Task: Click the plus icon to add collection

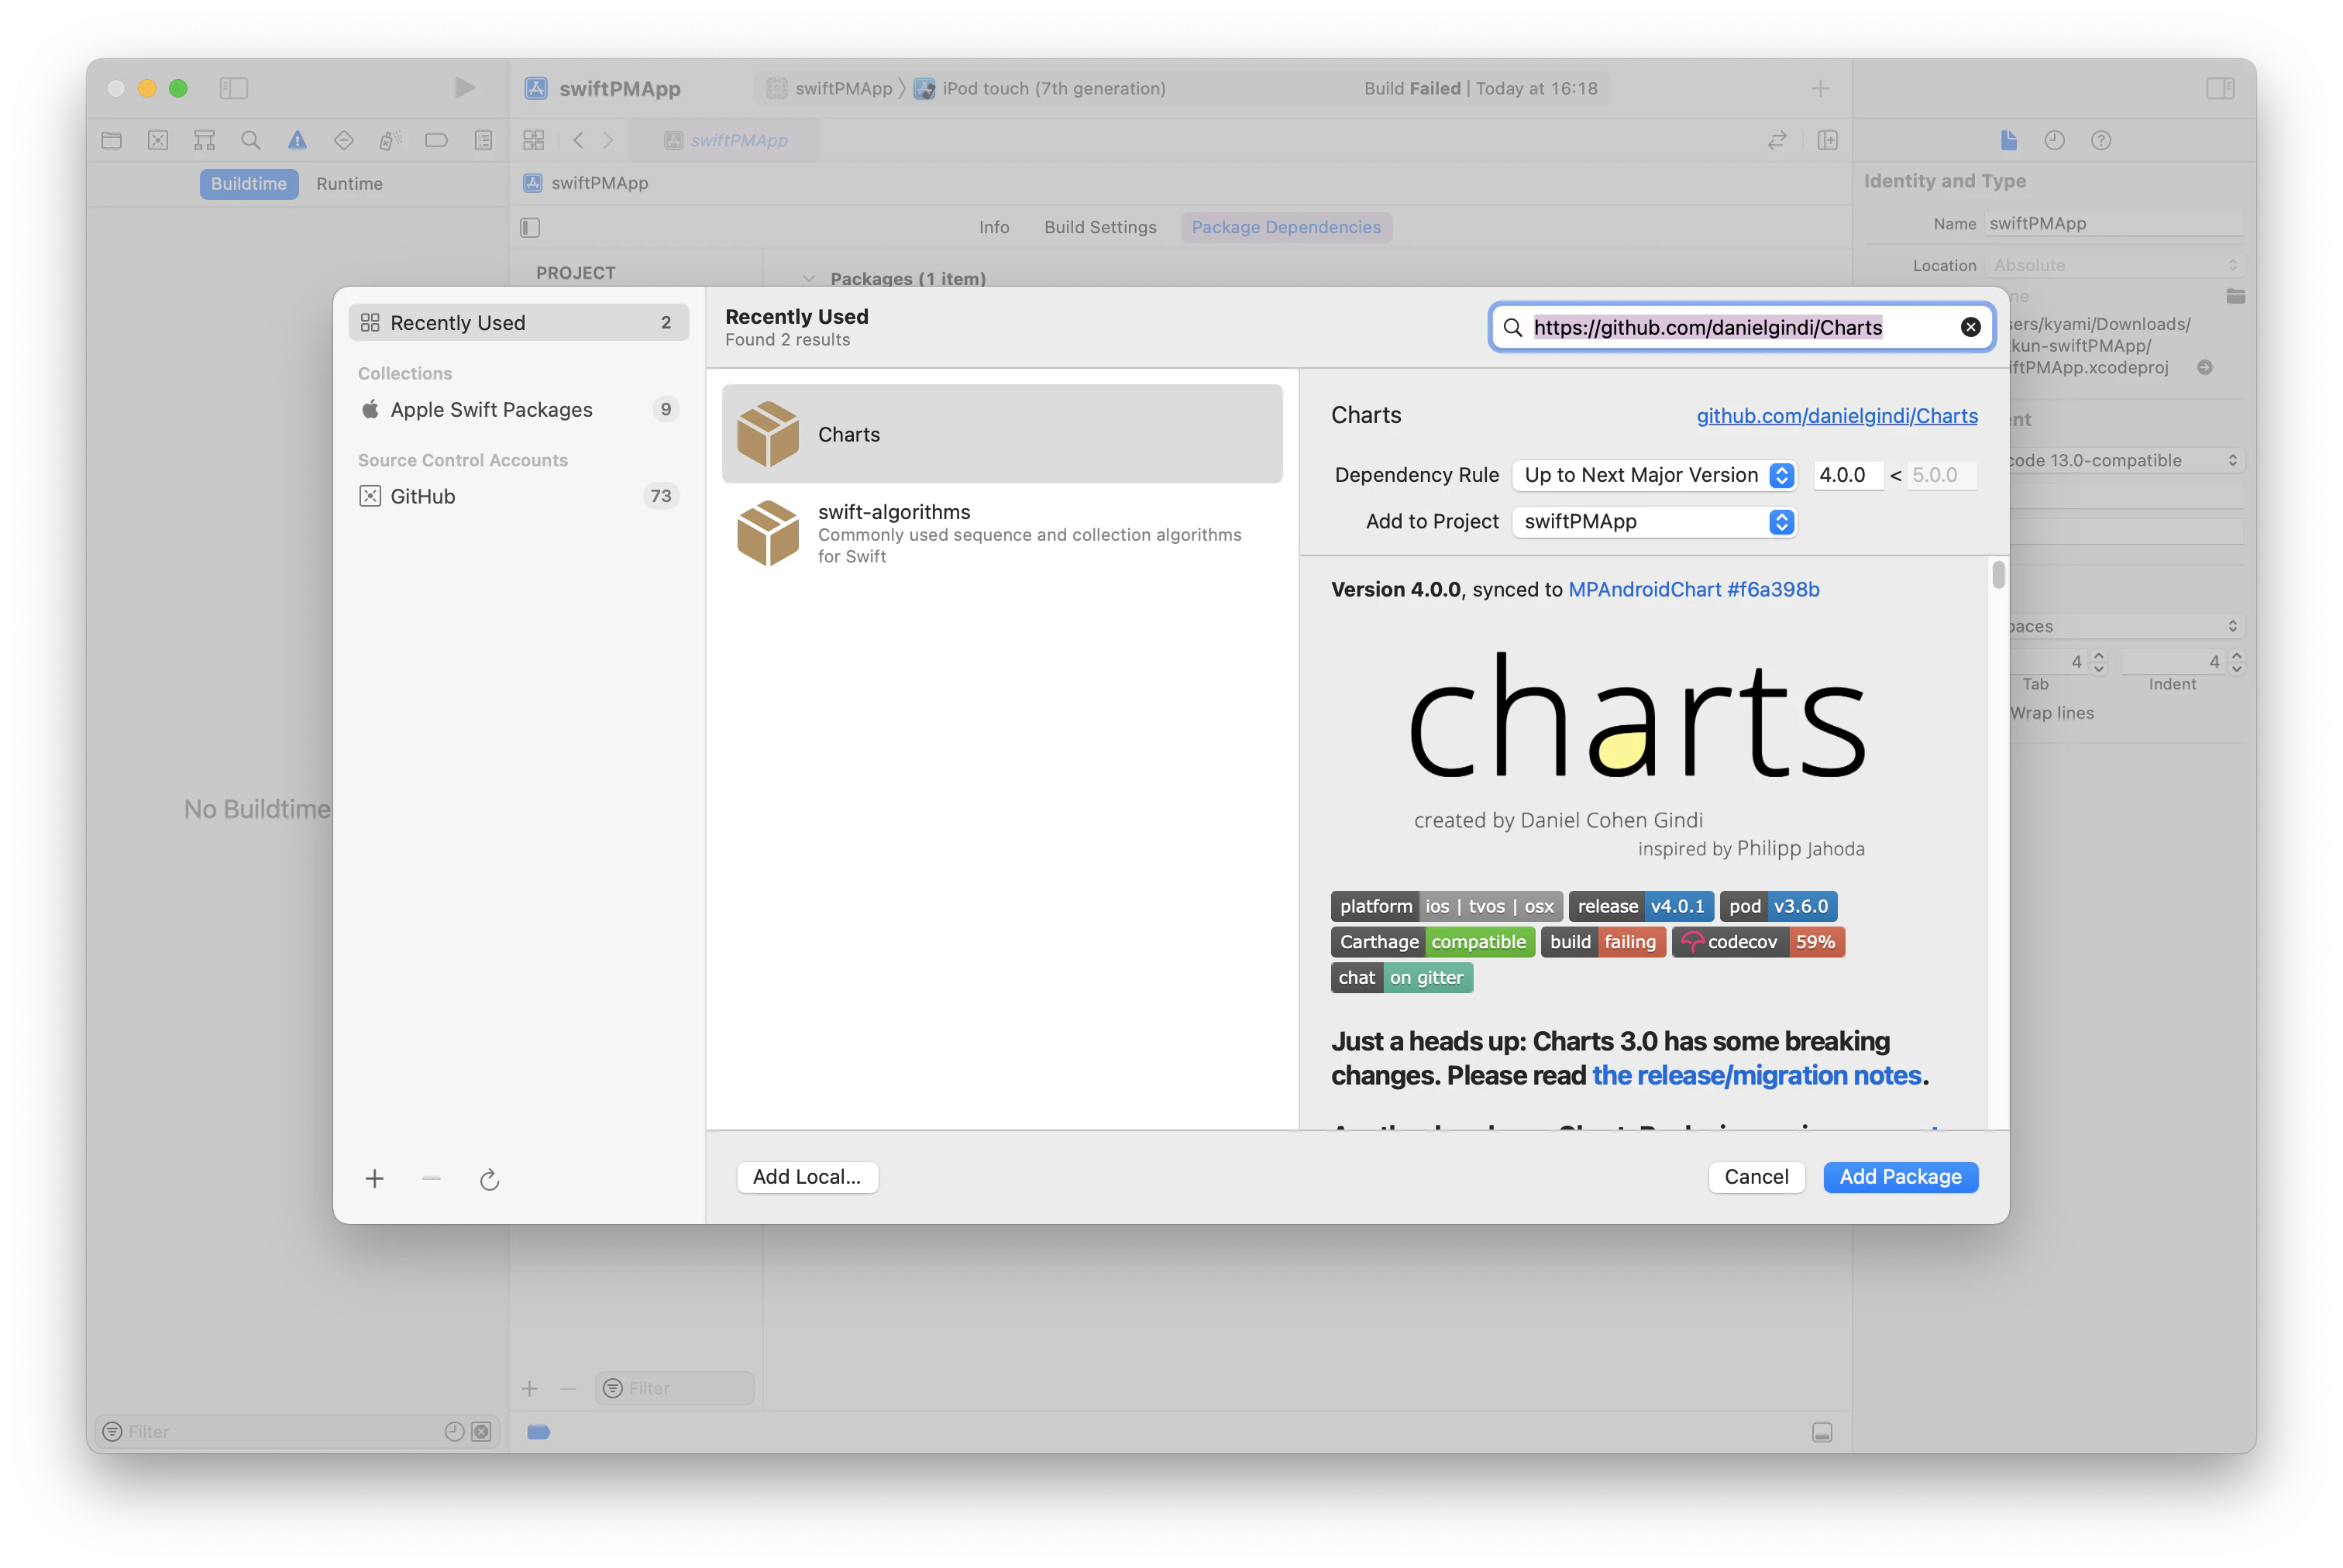Action: [x=375, y=1179]
